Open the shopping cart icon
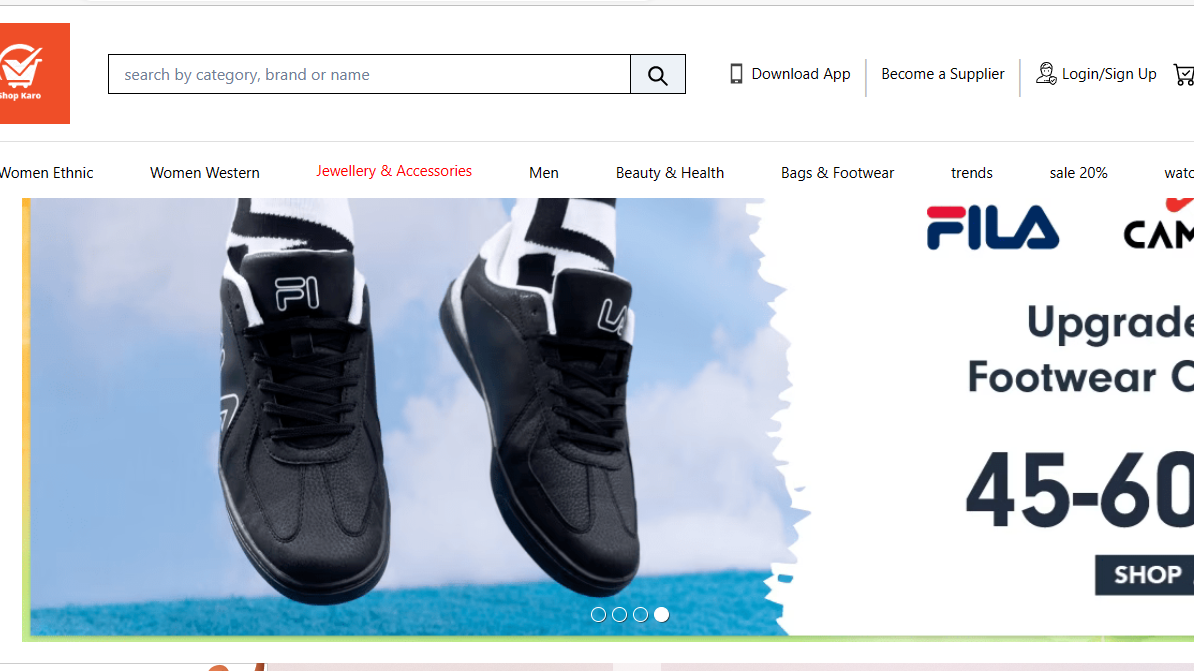 (x=1184, y=74)
